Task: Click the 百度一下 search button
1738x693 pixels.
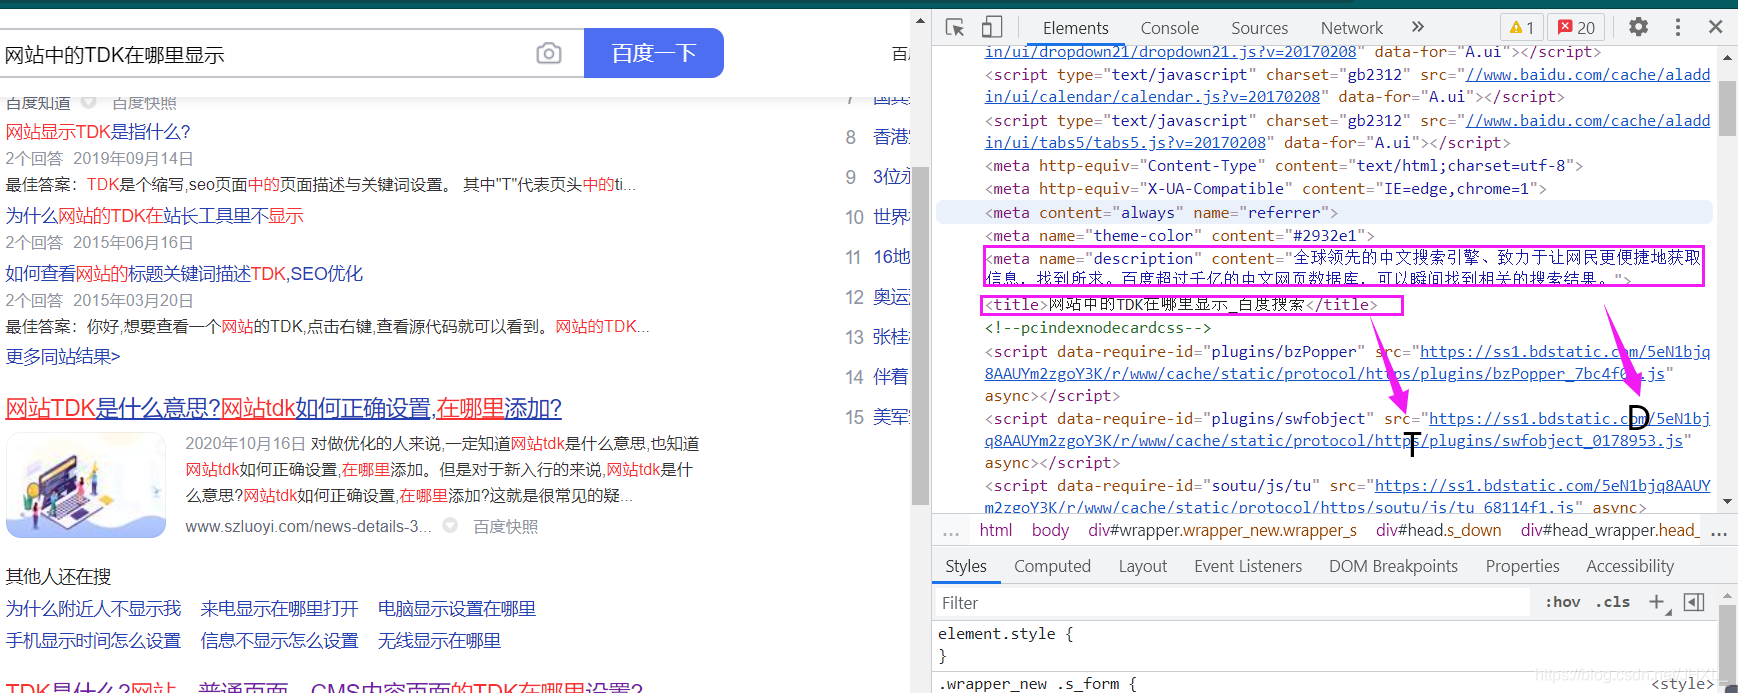Action: [x=654, y=53]
